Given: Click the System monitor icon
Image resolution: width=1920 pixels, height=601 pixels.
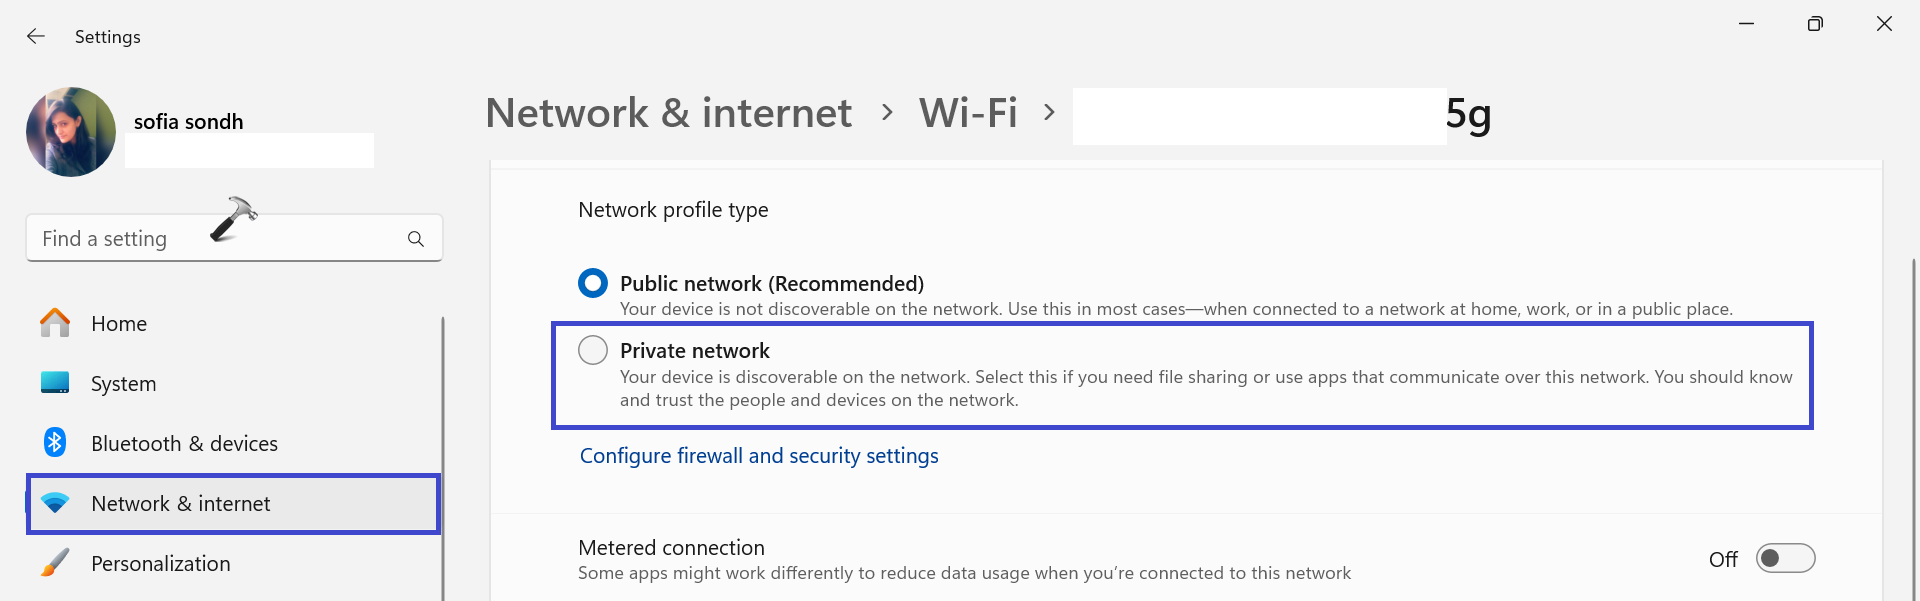Looking at the screenshot, I should click(55, 383).
